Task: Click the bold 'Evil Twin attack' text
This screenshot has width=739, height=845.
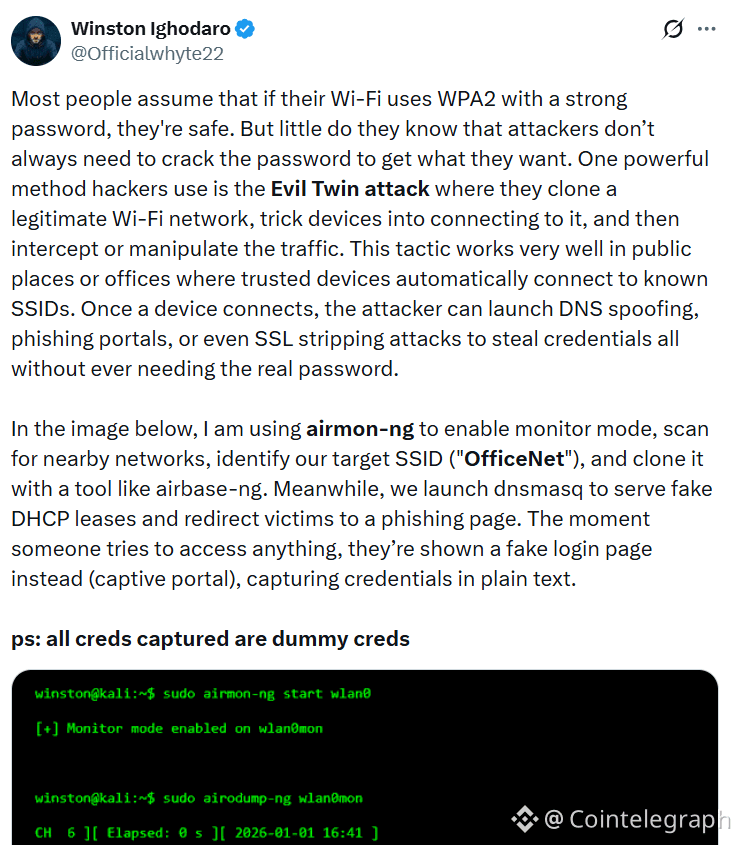Action: [x=350, y=189]
